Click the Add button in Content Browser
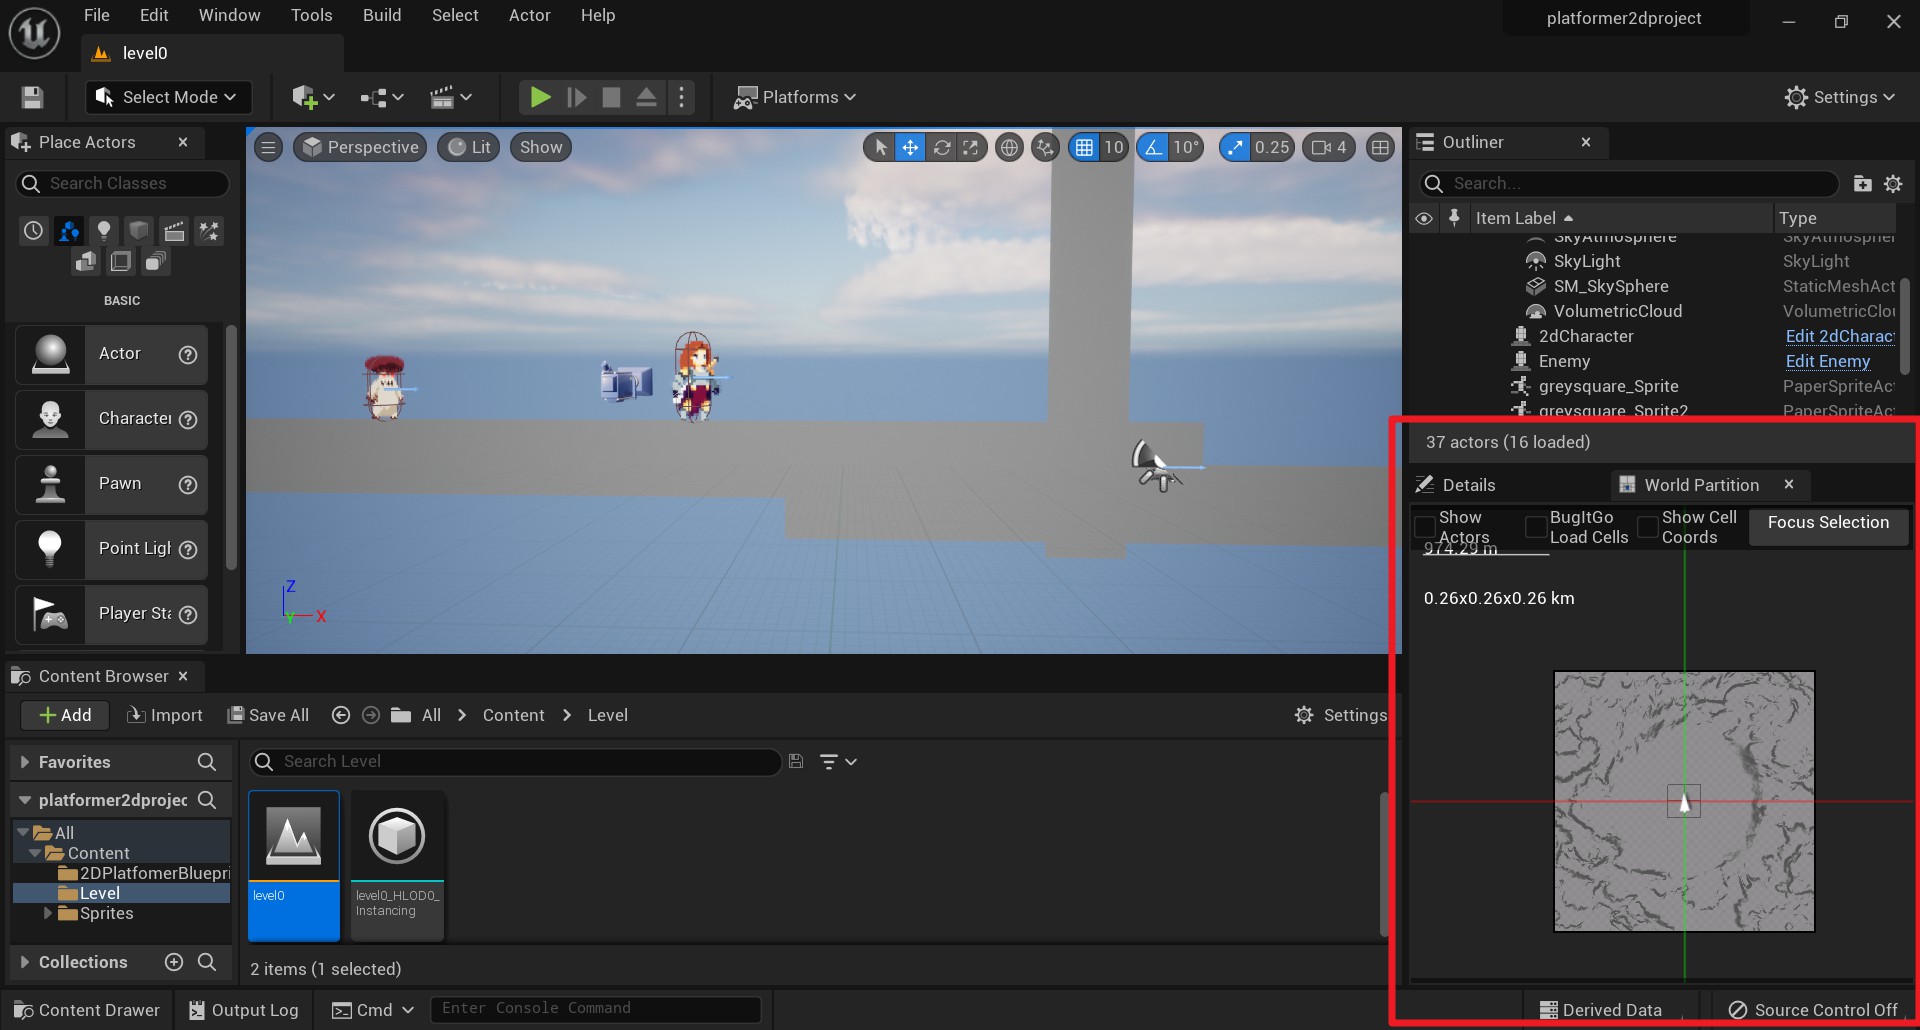The image size is (1920, 1030). pos(65,715)
